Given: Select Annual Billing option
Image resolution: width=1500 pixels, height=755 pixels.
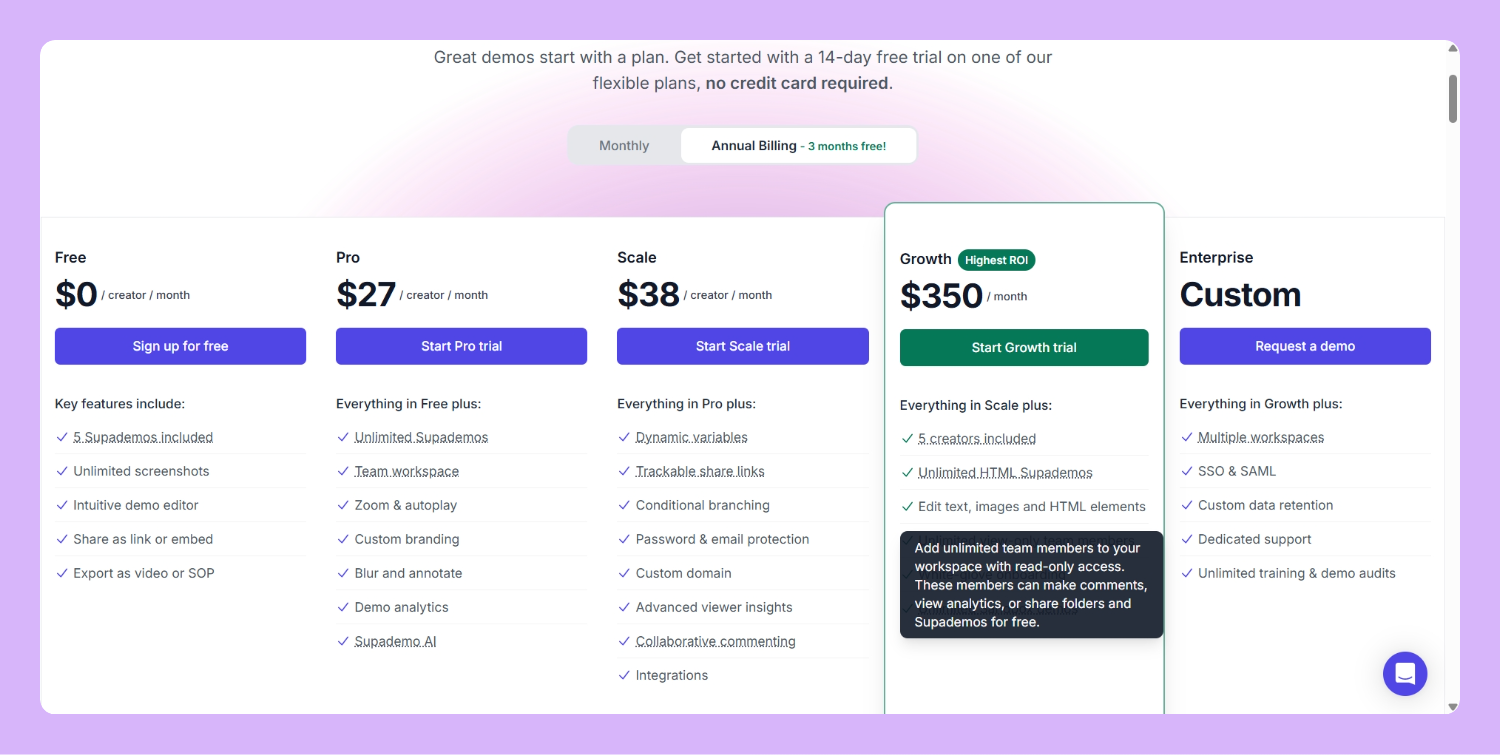Looking at the screenshot, I should pos(798,146).
